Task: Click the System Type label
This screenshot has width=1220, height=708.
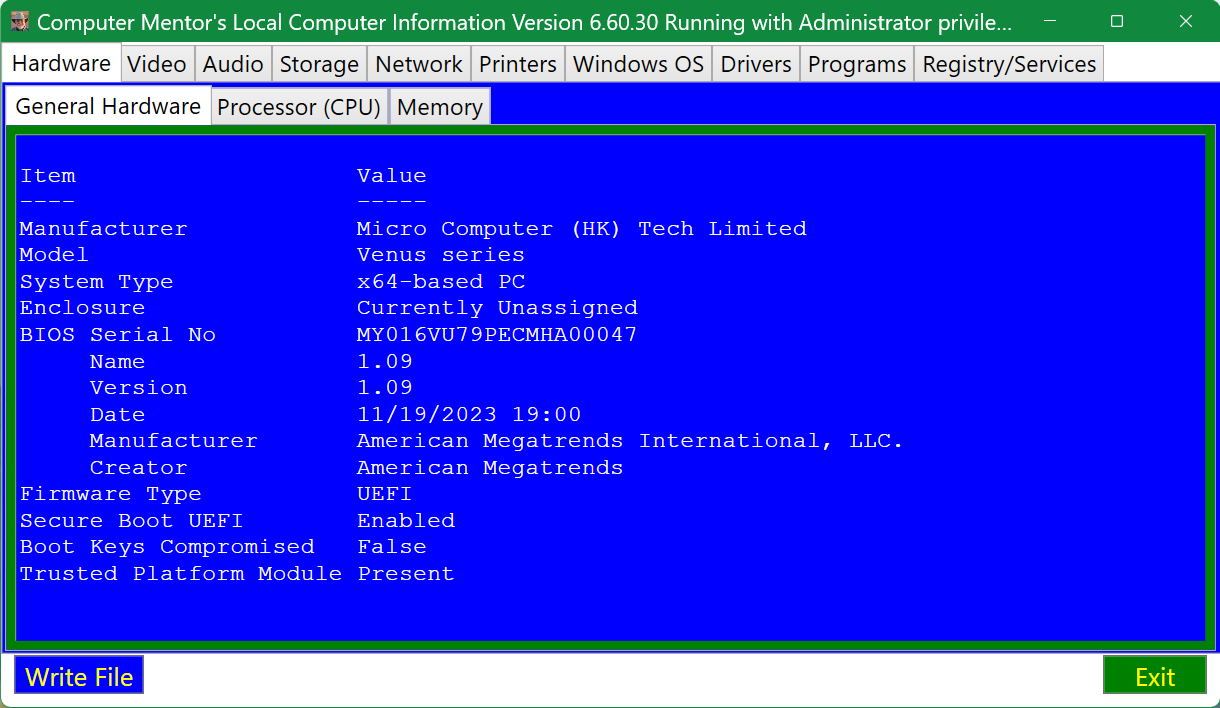Action: (x=96, y=282)
